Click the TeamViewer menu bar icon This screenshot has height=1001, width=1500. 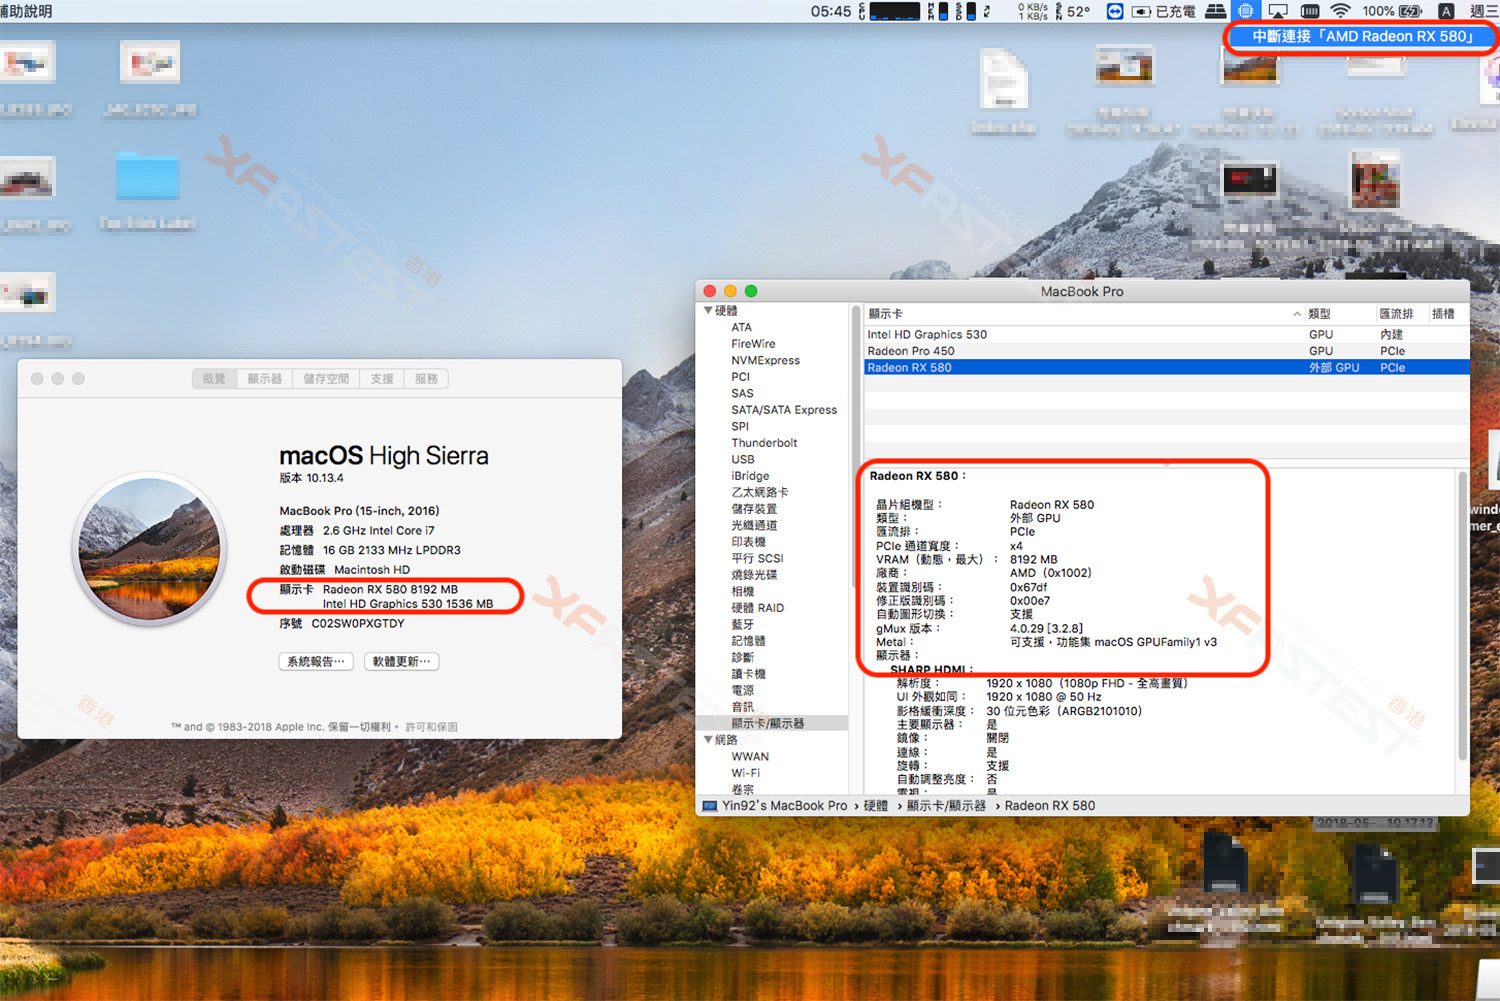click(1115, 11)
